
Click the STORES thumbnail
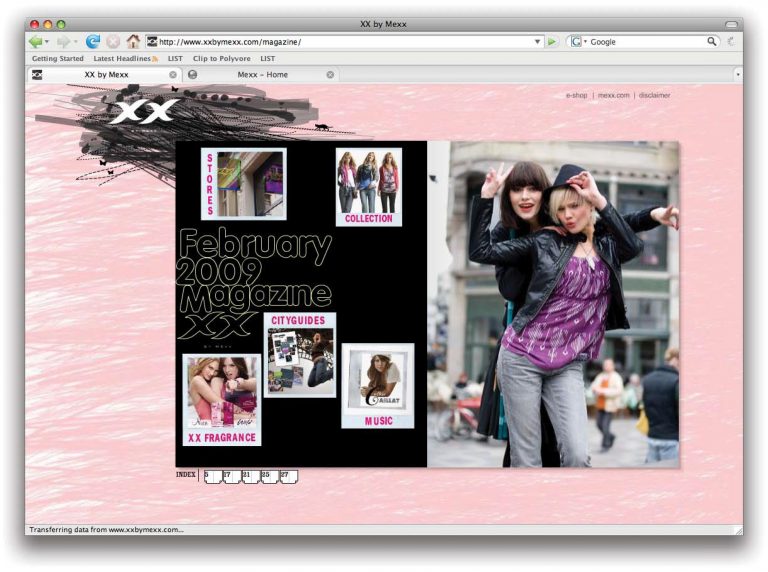[x=244, y=184]
